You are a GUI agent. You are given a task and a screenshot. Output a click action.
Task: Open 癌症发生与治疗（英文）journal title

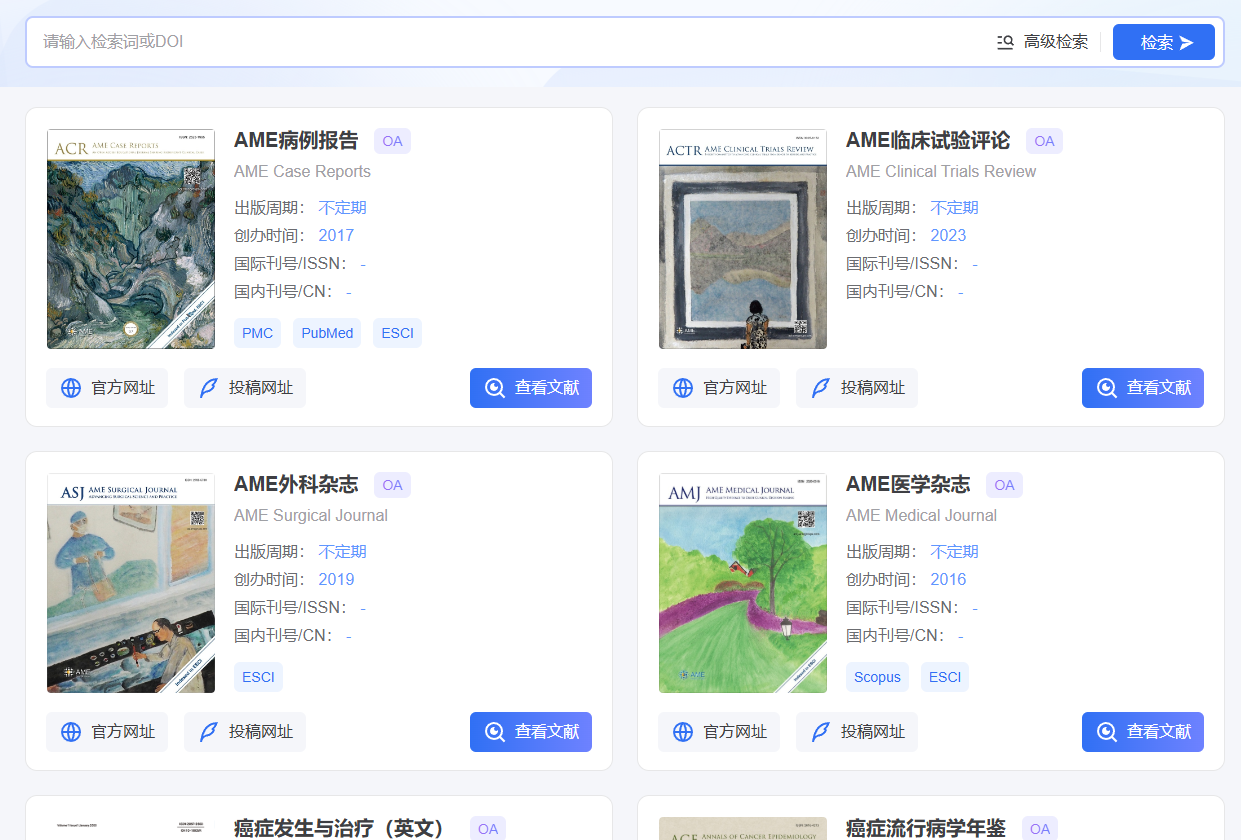click(339, 828)
